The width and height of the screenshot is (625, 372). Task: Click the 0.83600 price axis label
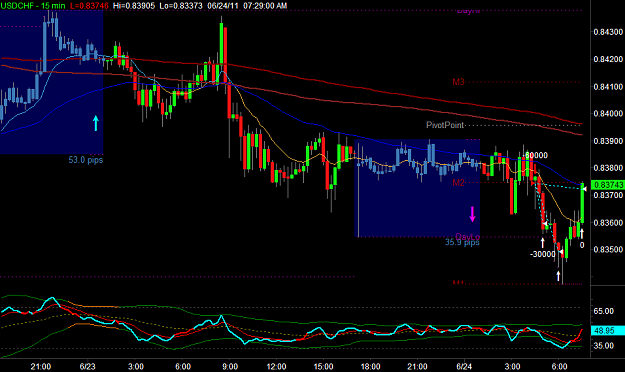pos(608,223)
